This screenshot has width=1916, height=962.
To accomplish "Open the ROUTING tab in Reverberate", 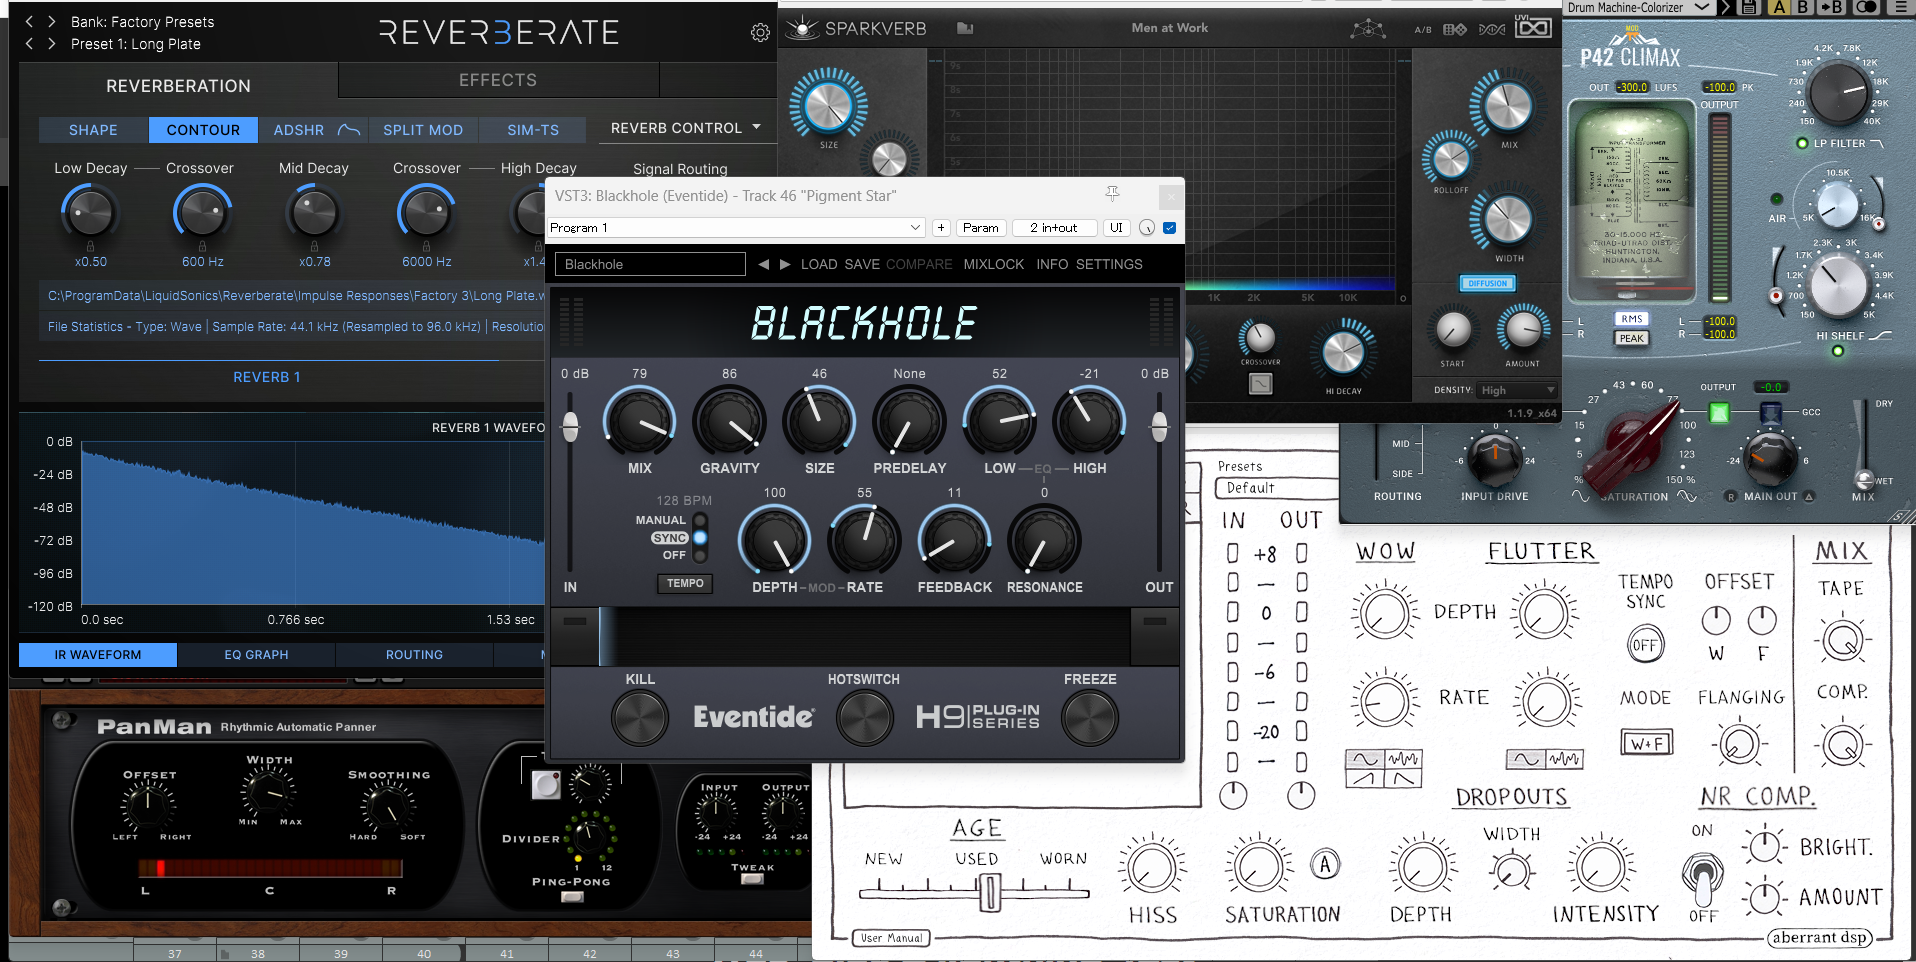I will click(414, 655).
